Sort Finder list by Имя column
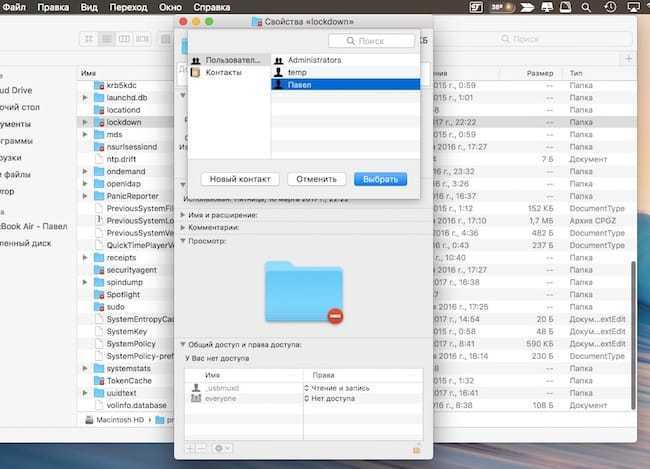The image size is (650, 469). point(88,73)
